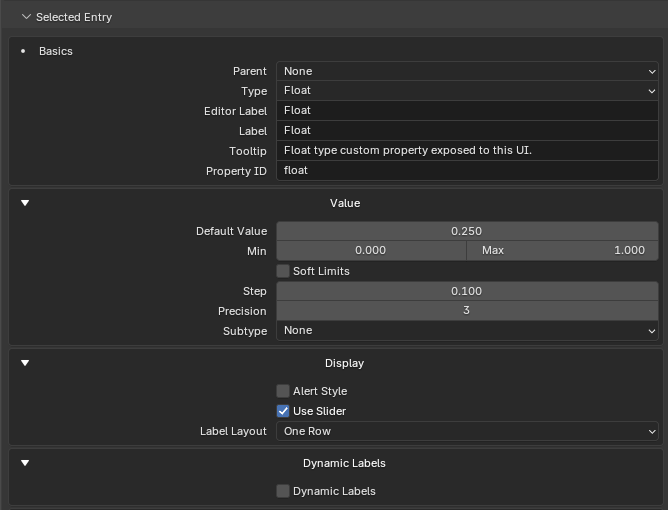Enable the Dynamic Labels checkbox
Image resolution: width=668 pixels, height=510 pixels.
click(283, 491)
